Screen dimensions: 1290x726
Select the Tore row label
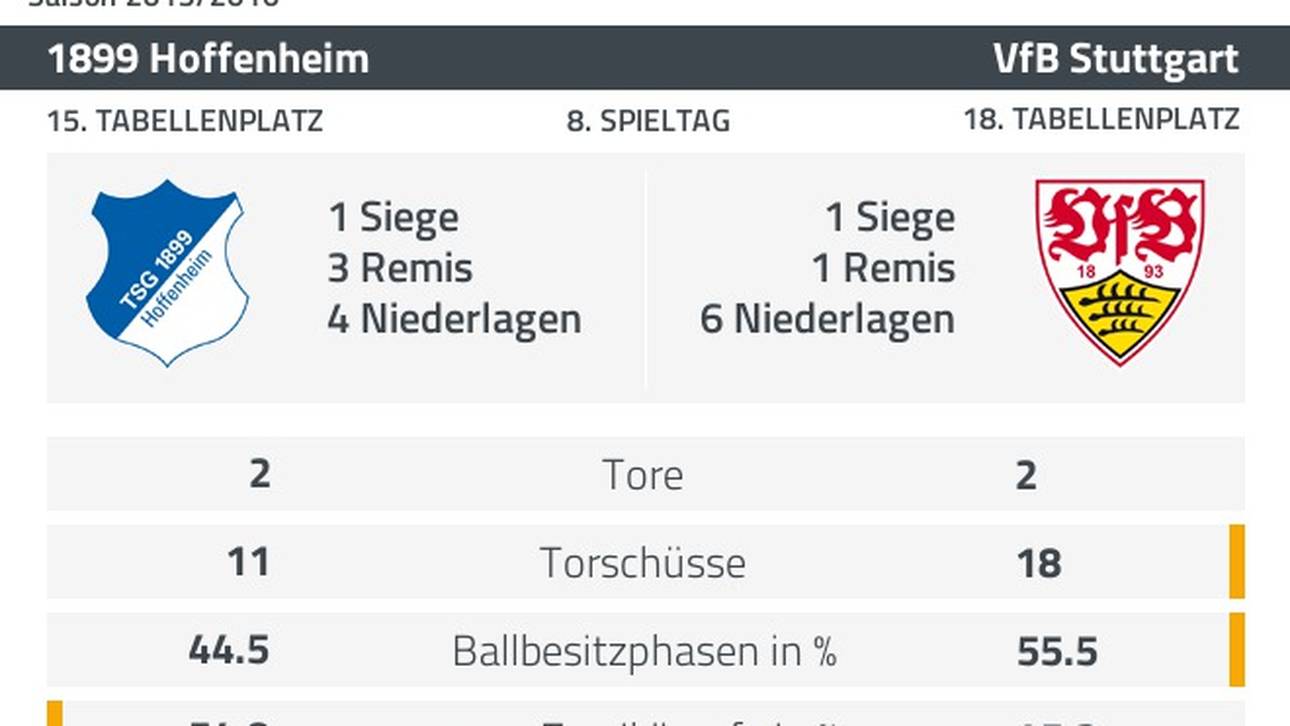643,475
